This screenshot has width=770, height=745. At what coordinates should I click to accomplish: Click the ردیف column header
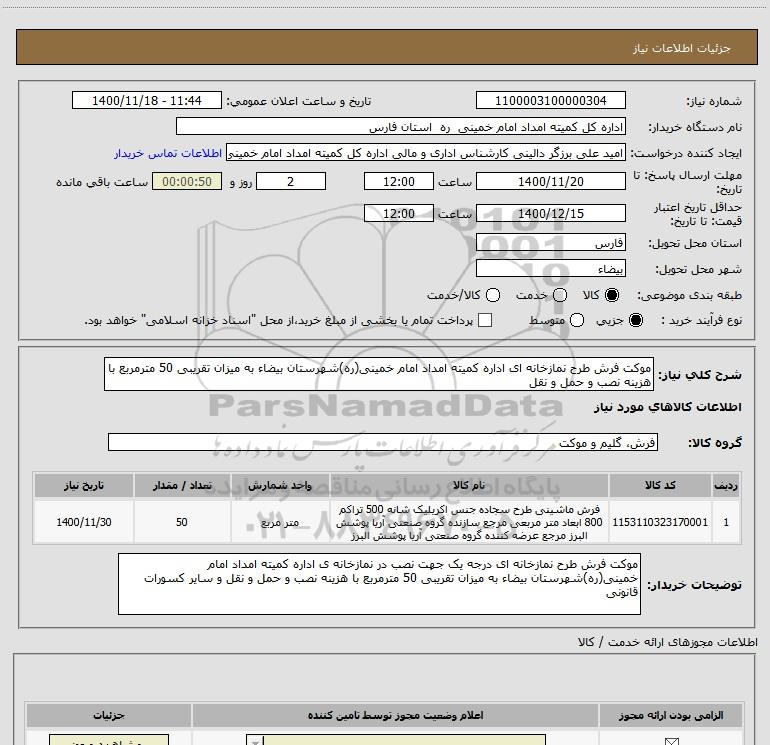pos(726,485)
